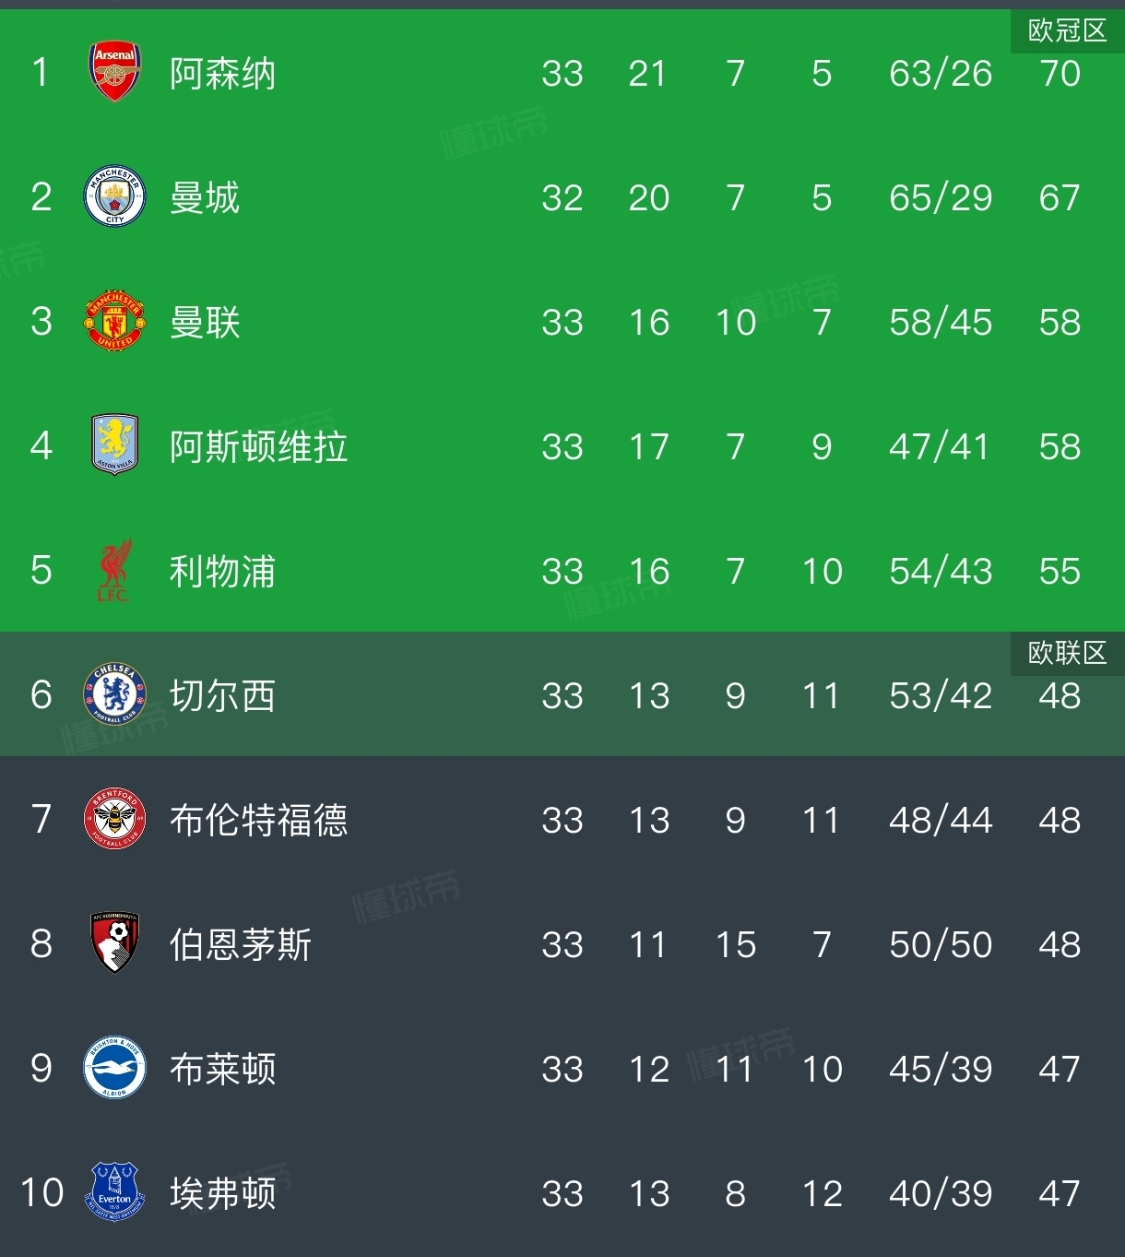Open the Brighton seagull badge

click(x=115, y=1068)
